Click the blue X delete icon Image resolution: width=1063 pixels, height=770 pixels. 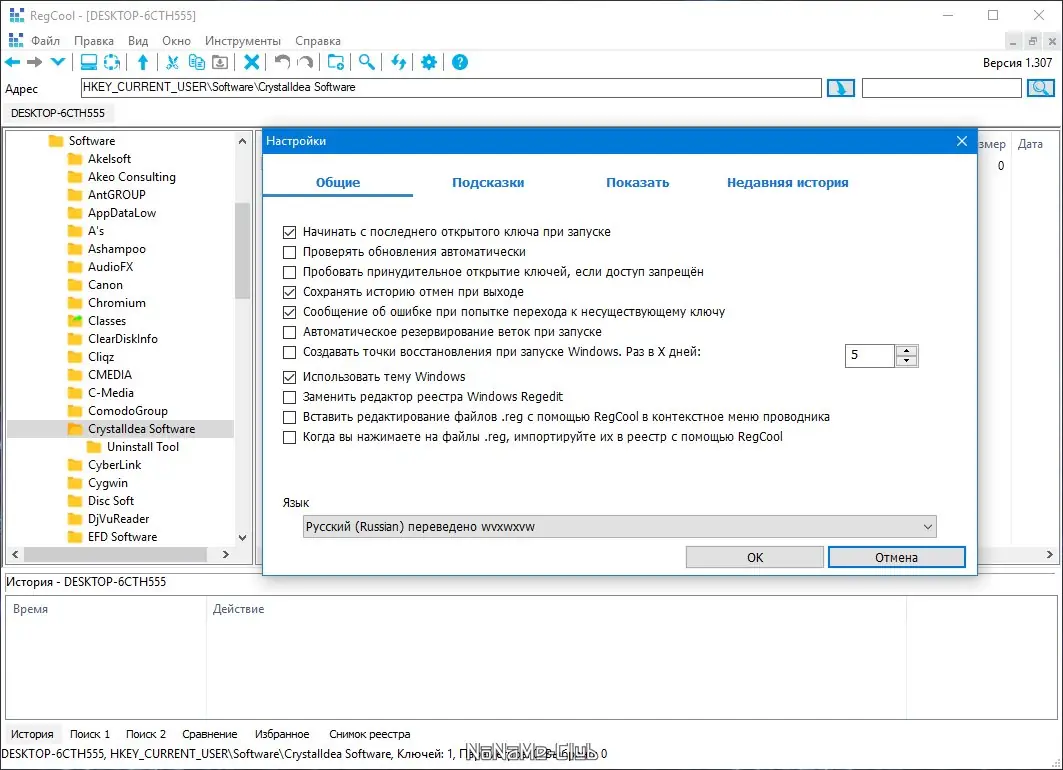click(x=252, y=62)
